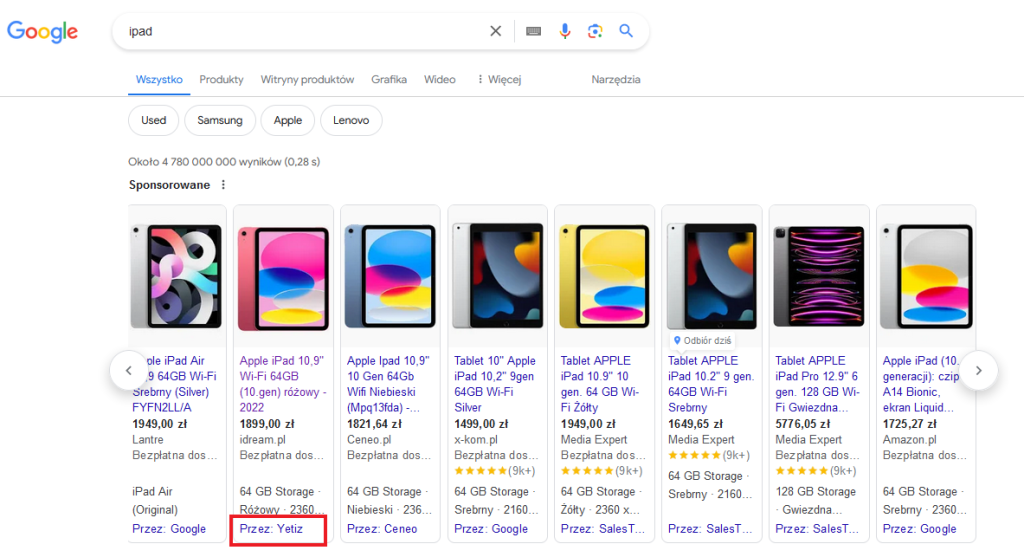Open Apple iPad A14 Bionic listing

[x=921, y=384]
